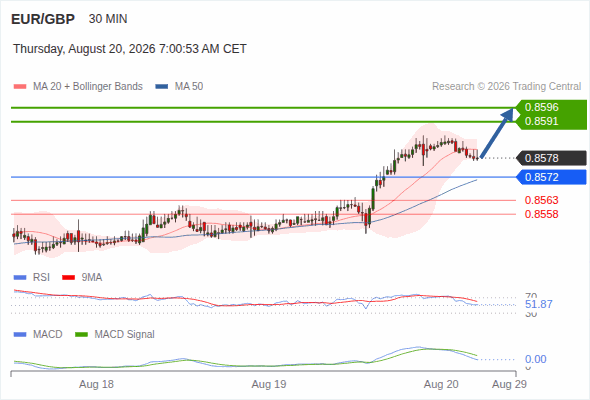Screen dimensions: 590x400
Task: Select the 0.8596 green resistance label
Action: tap(541, 107)
